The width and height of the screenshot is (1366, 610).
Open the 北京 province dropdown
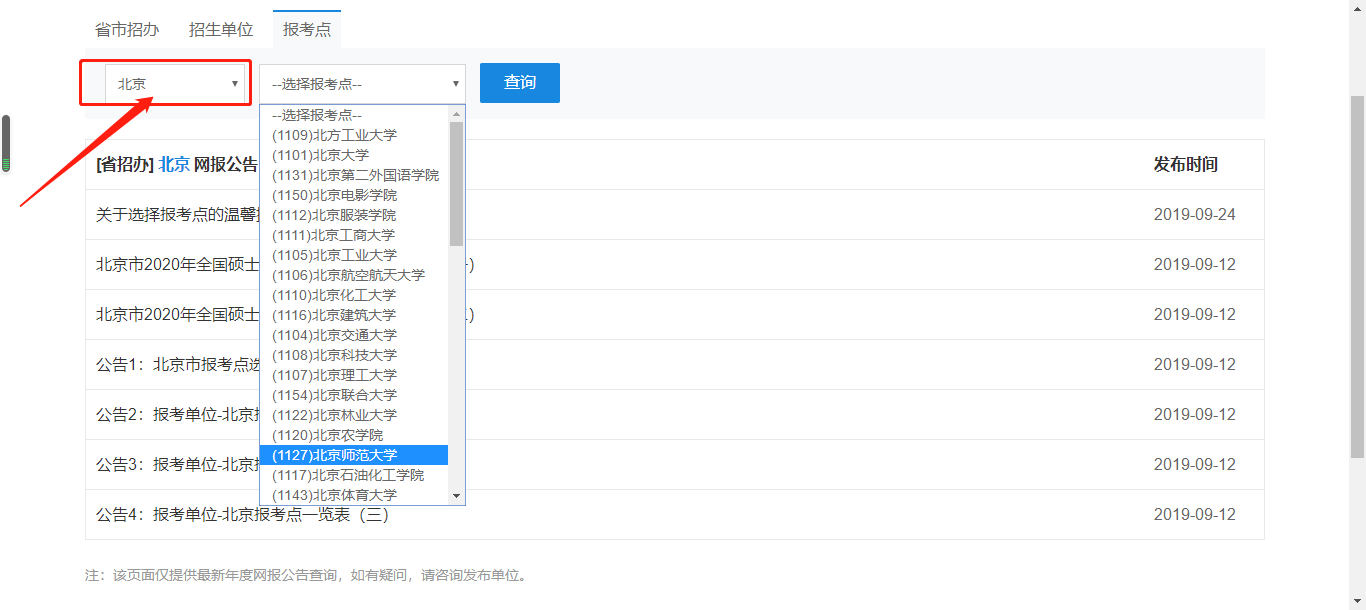click(176, 84)
